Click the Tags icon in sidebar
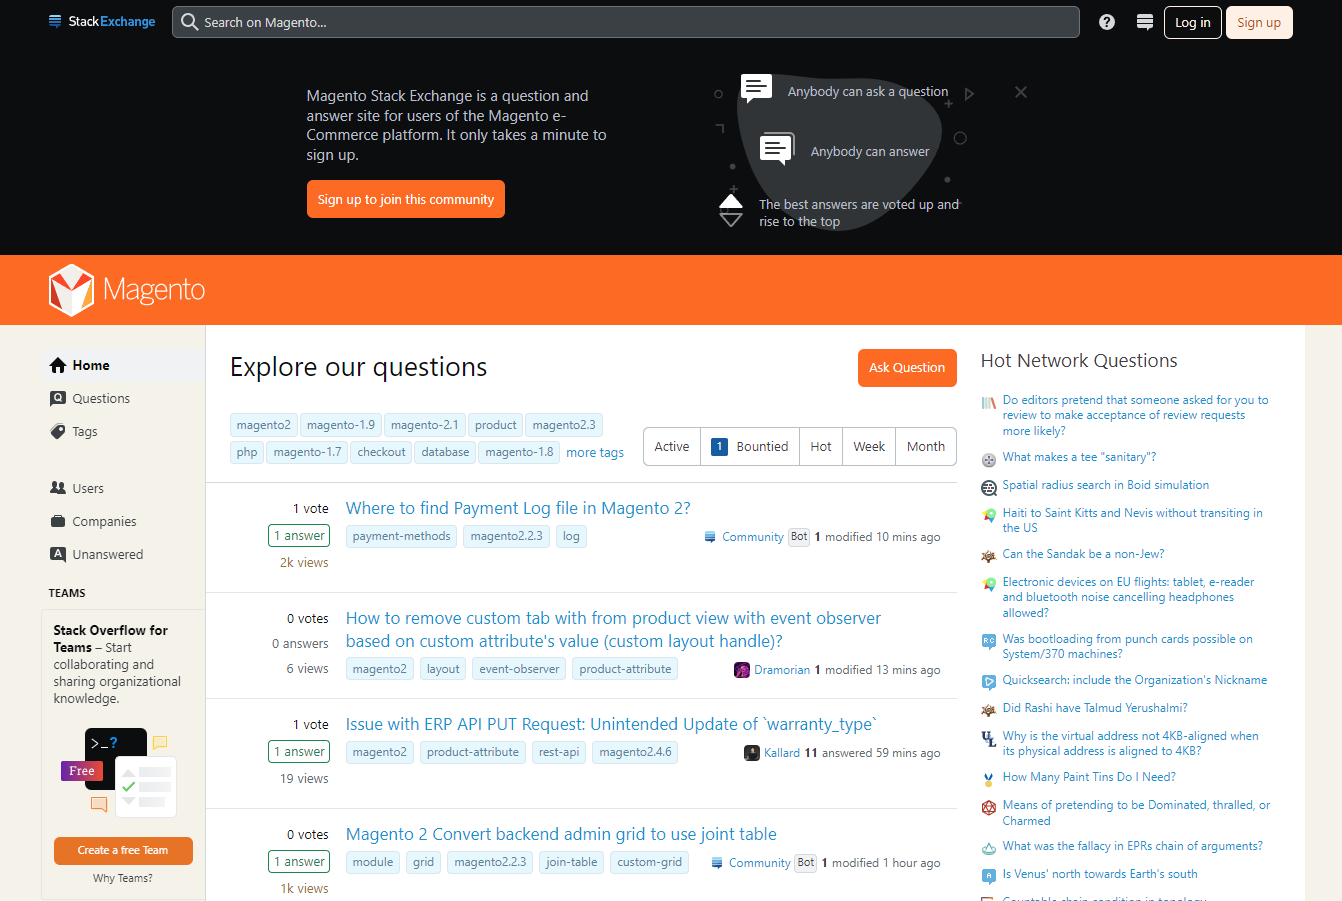Viewport: 1342px width, 901px height. pyautogui.click(x=58, y=431)
